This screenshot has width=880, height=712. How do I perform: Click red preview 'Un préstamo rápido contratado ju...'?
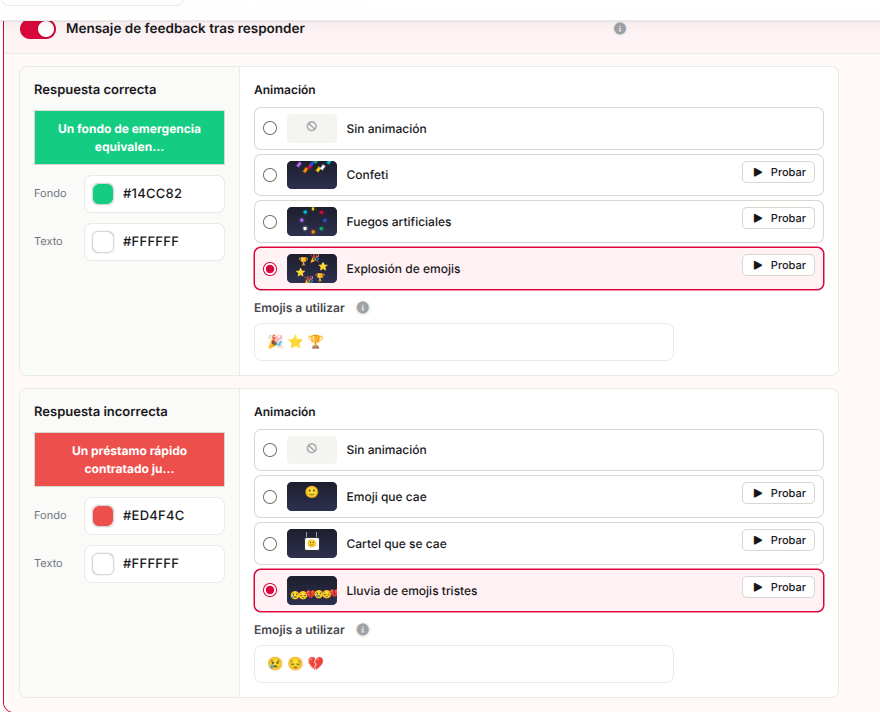130,460
